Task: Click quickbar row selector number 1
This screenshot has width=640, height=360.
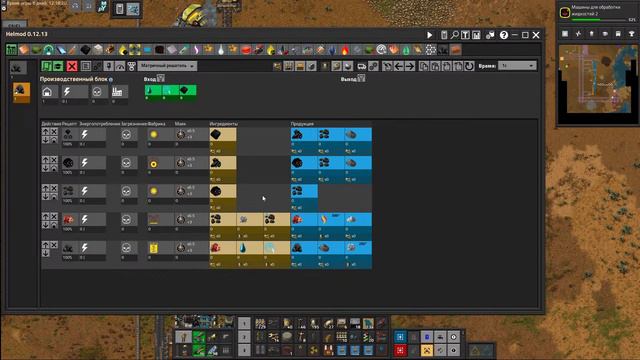Action: [244, 324]
